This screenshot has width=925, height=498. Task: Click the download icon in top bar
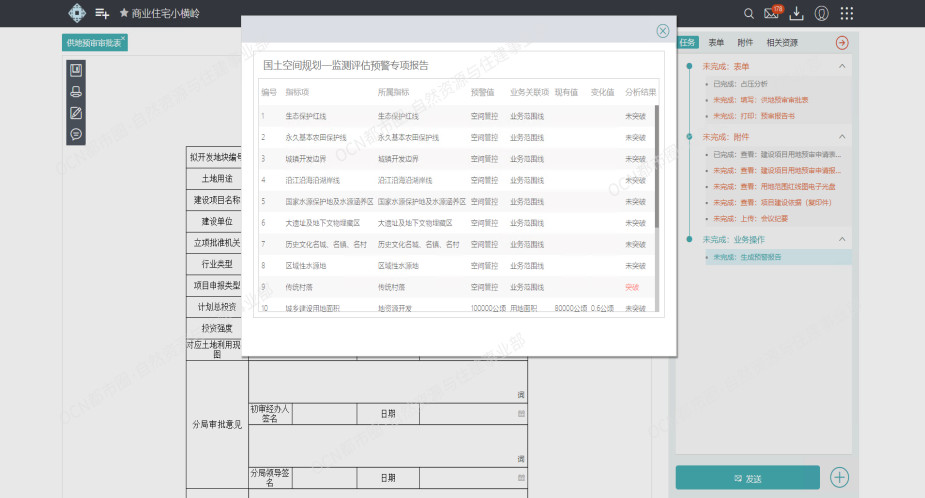point(797,13)
